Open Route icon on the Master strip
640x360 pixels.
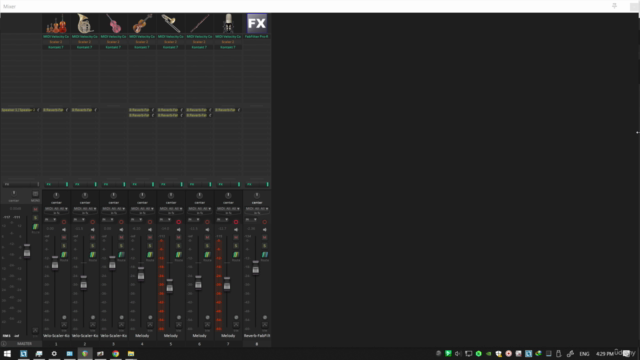pos(36,227)
